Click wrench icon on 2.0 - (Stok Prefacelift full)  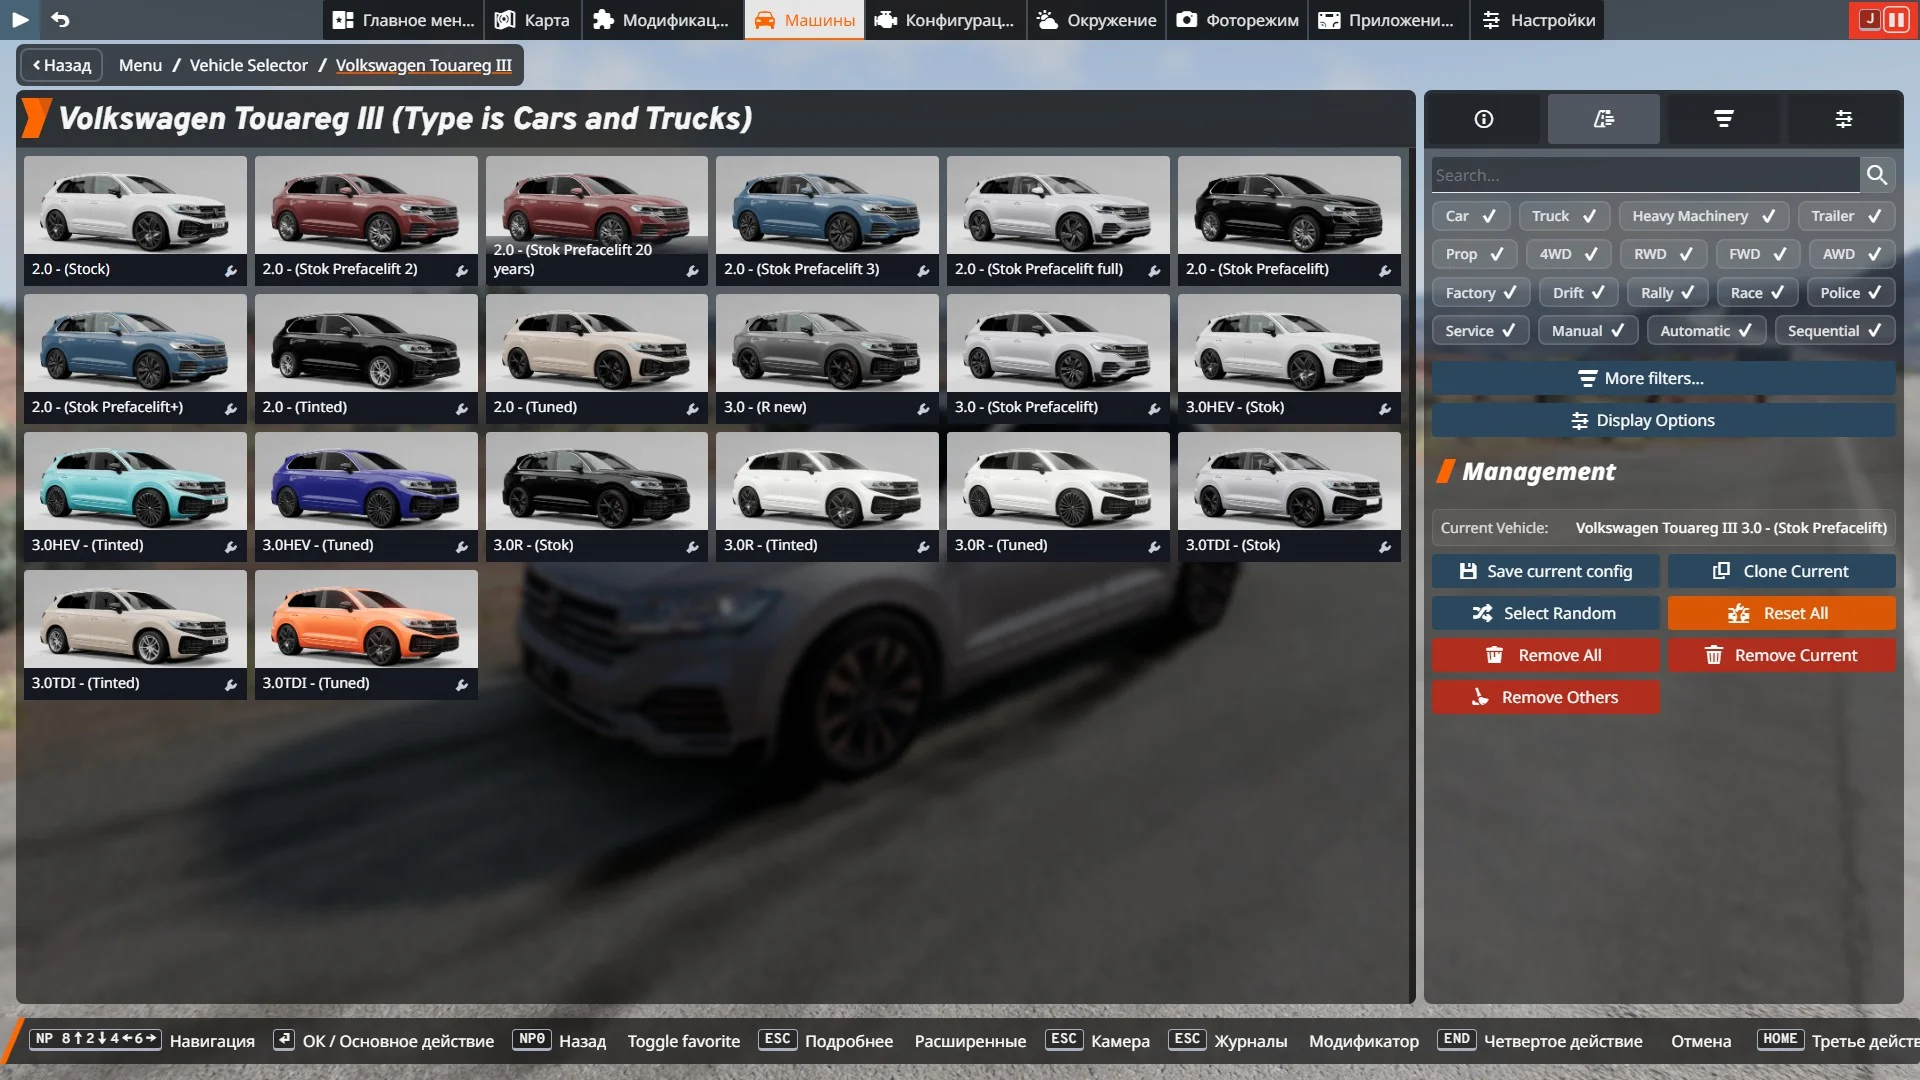(1154, 271)
